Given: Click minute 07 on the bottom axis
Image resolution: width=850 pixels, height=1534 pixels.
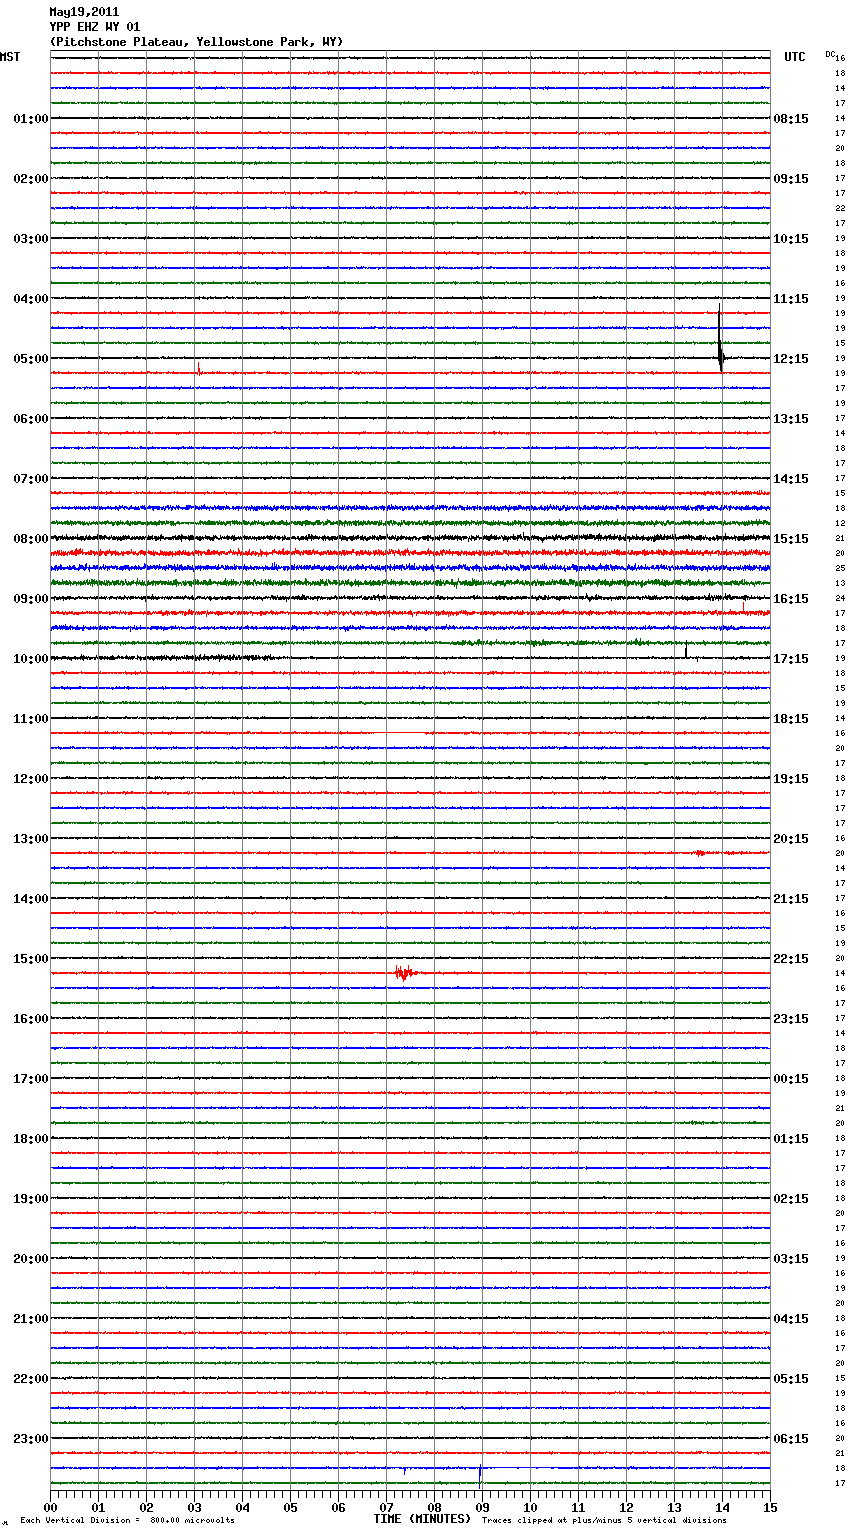Looking at the screenshot, I should 386,1507.
